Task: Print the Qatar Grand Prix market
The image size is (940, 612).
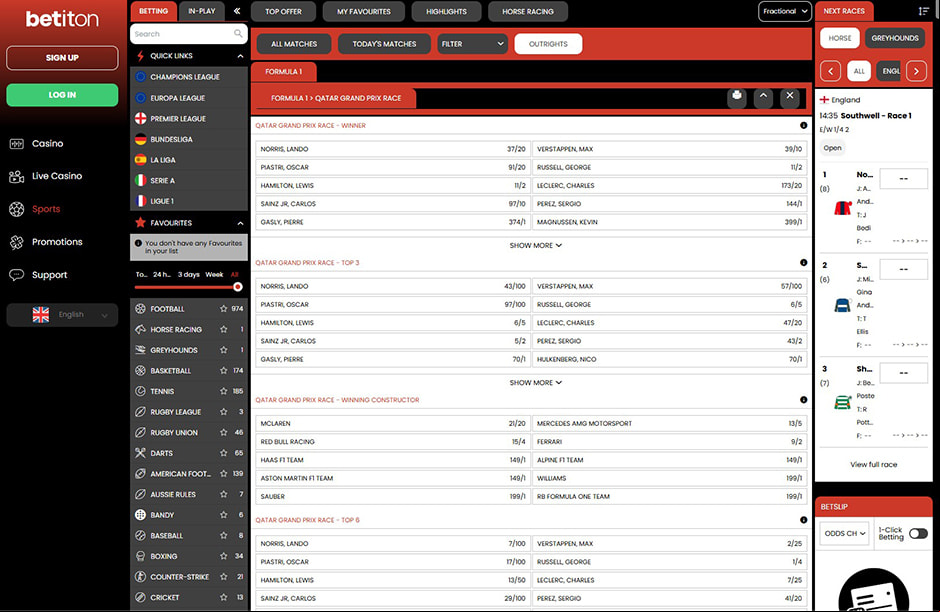Action: [737, 96]
